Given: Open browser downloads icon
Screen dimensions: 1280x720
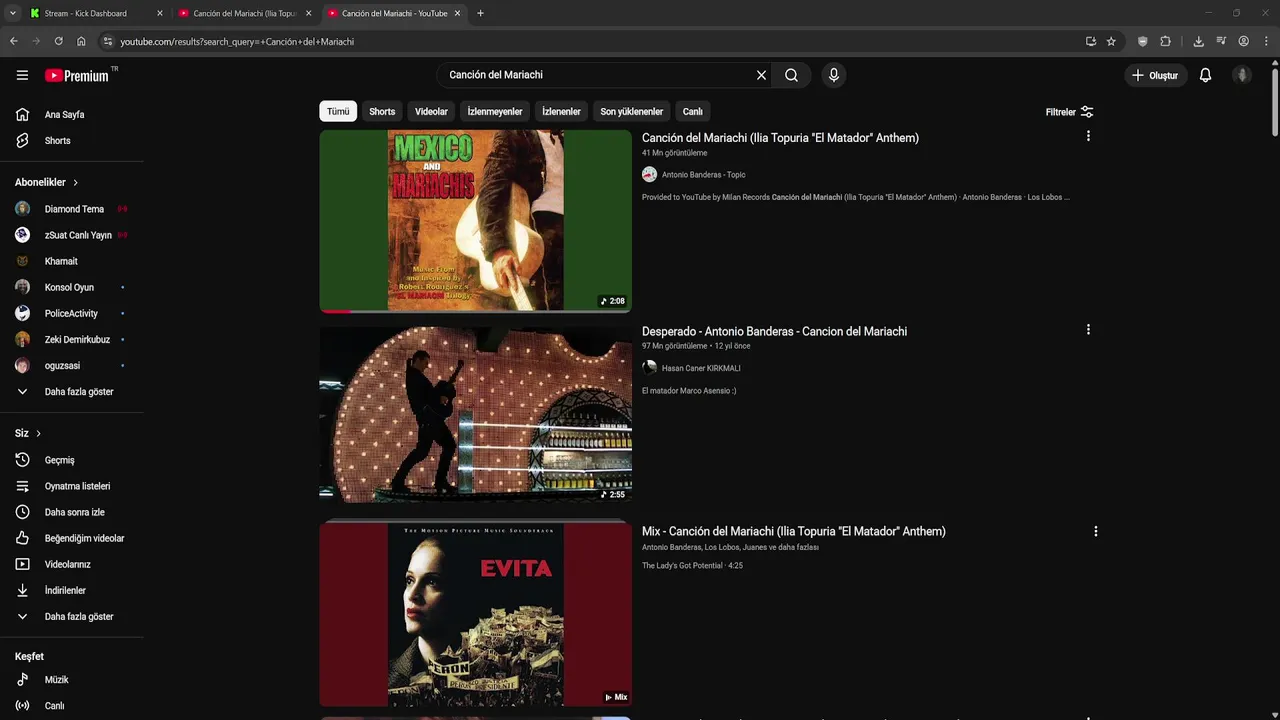Looking at the screenshot, I should tap(1198, 41).
